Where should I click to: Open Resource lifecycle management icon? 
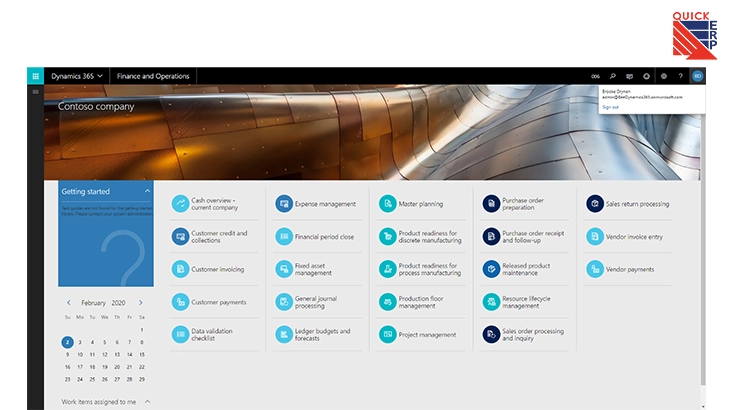click(x=491, y=302)
